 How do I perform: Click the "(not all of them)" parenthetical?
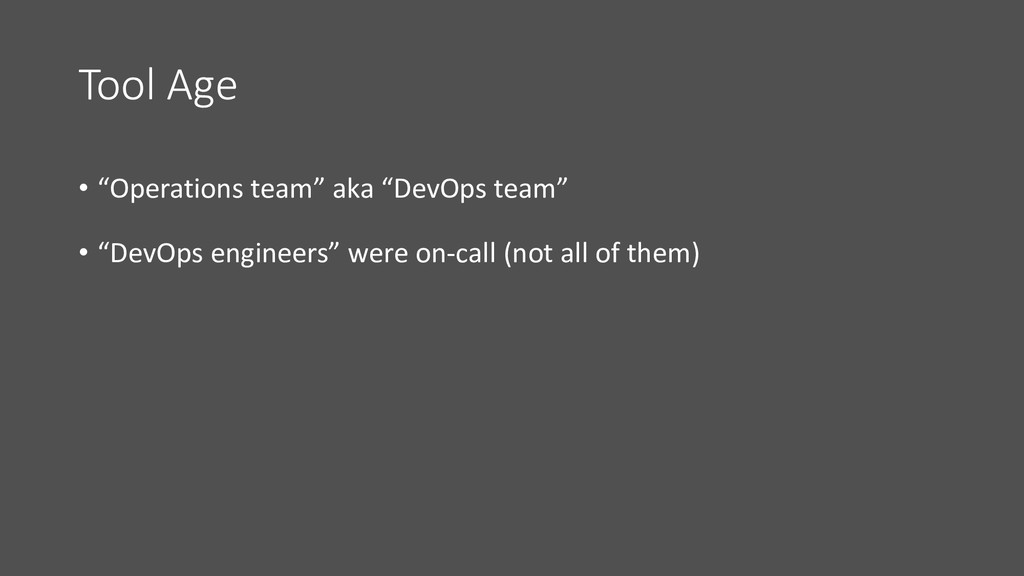point(601,253)
